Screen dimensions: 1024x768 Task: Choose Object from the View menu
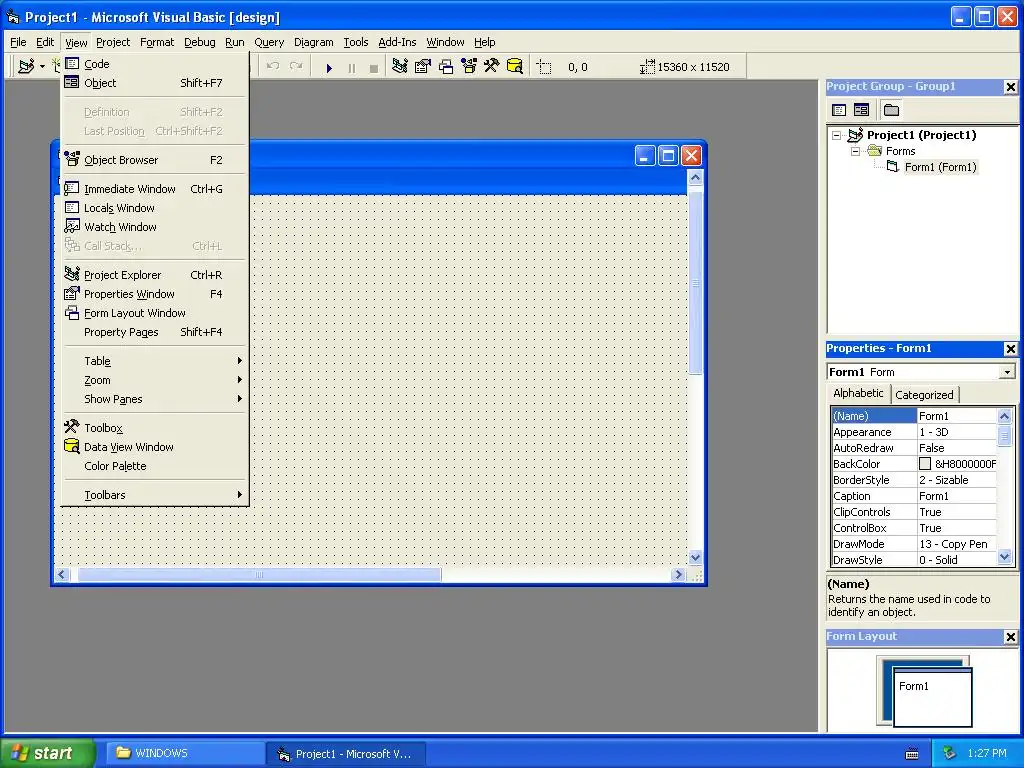[x=154, y=83]
